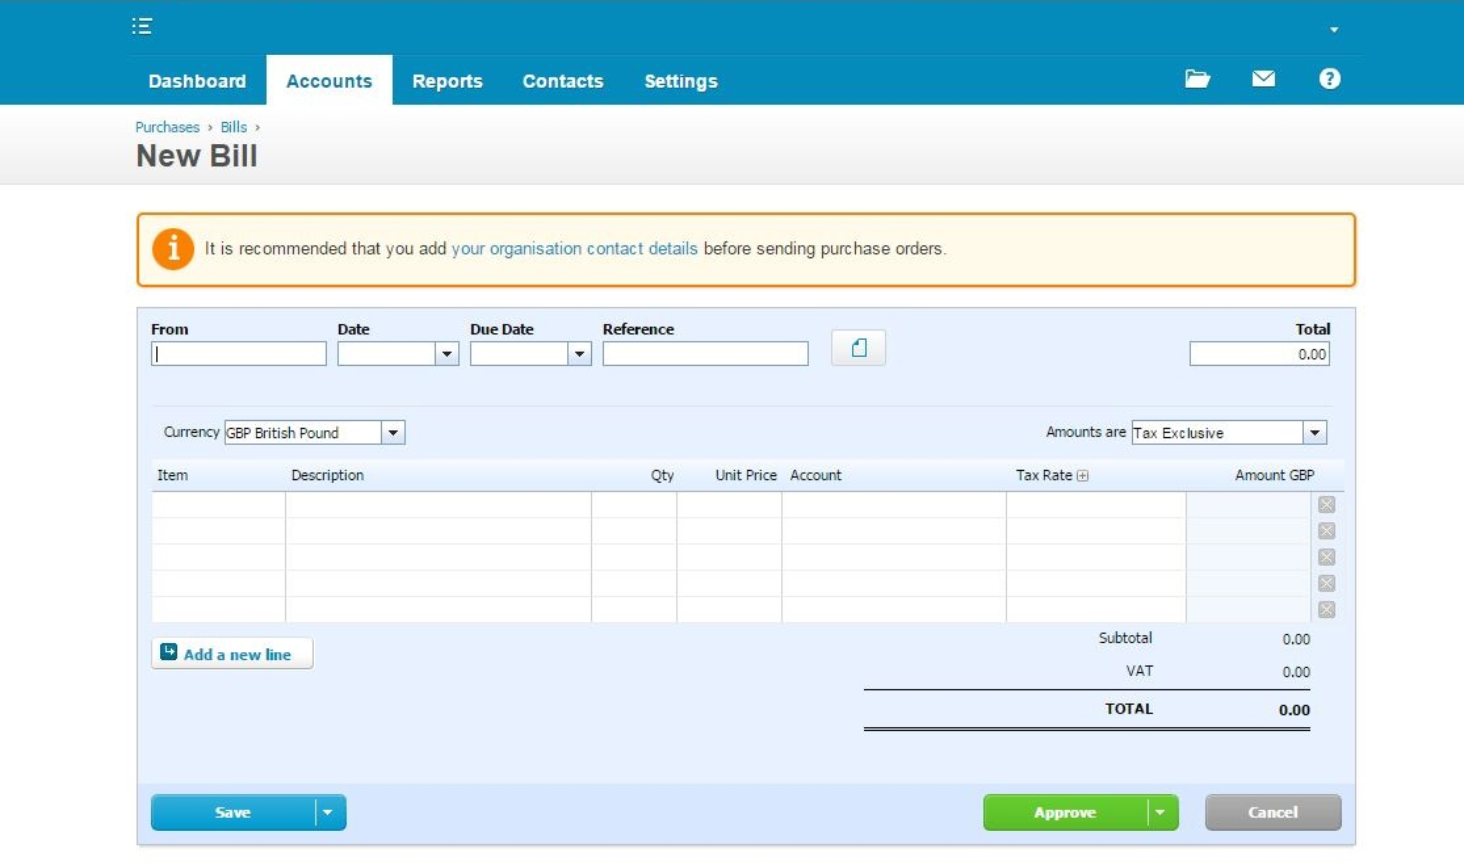Viewport: 1464px width, 864px height.
Task: Follow the organisation contact details link
Action: pos(574,249)
